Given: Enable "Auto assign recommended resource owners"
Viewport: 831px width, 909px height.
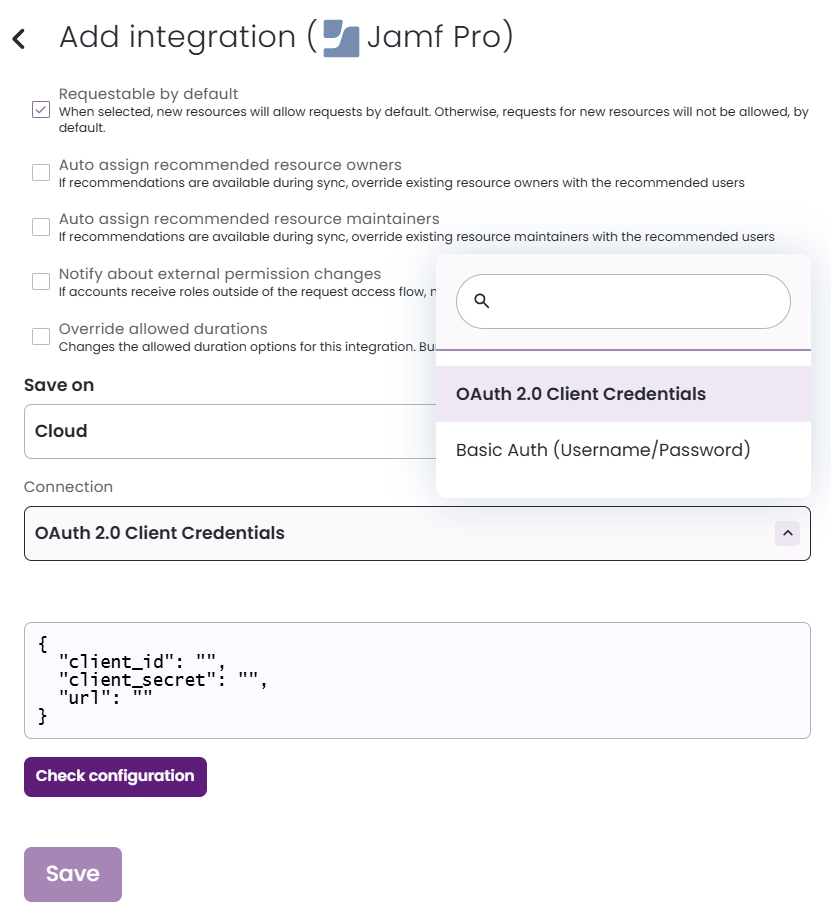Looking at the screenshot, I should (x=40, y=172).
